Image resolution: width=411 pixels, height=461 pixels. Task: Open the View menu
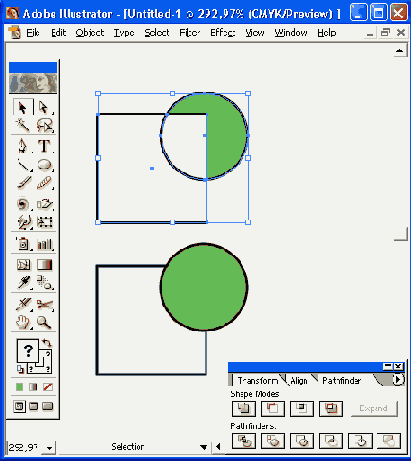click(255, 33)
